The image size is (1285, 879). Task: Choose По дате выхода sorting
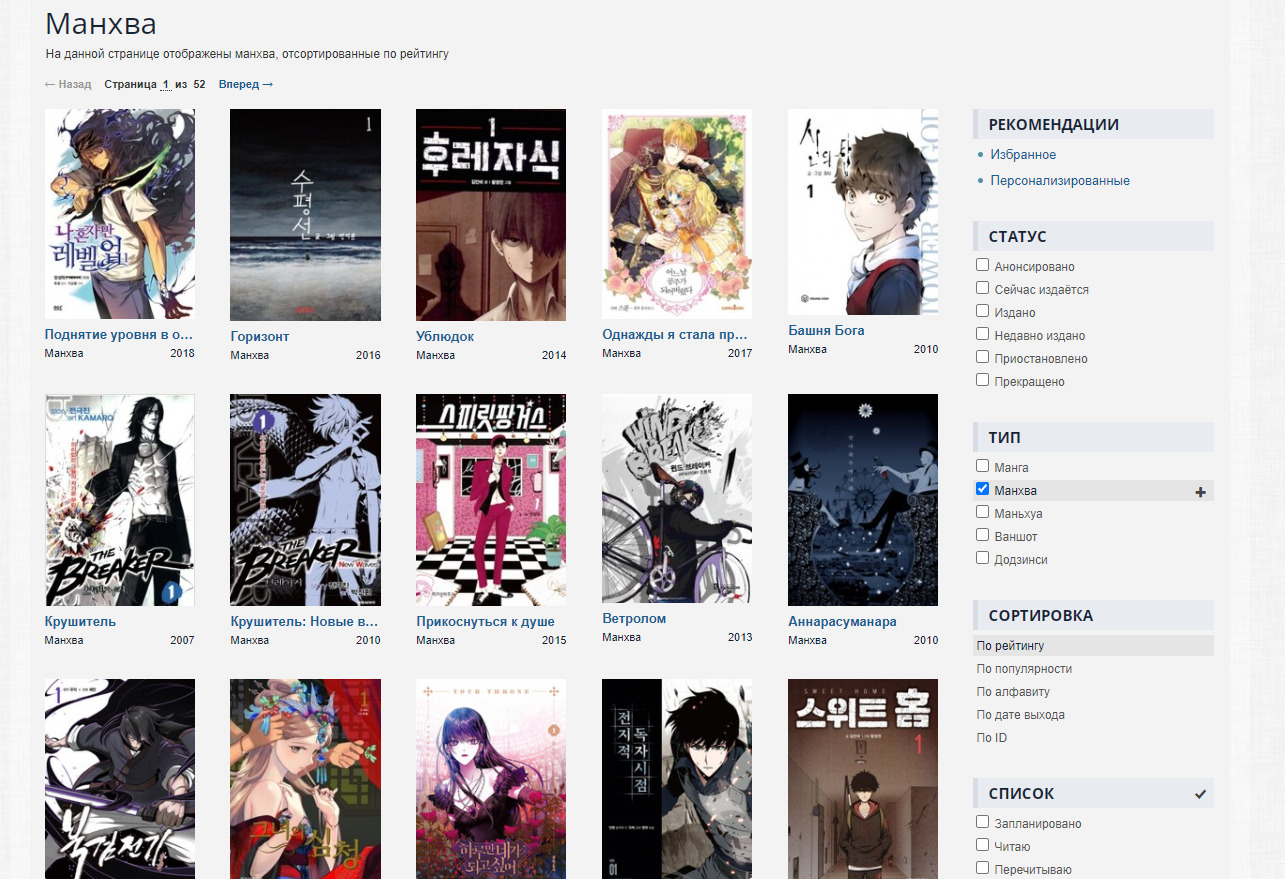coord(1020,715)
